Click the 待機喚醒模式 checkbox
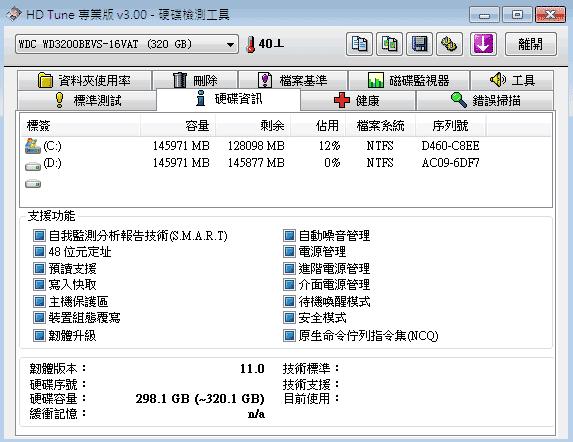 click(289, 301)
